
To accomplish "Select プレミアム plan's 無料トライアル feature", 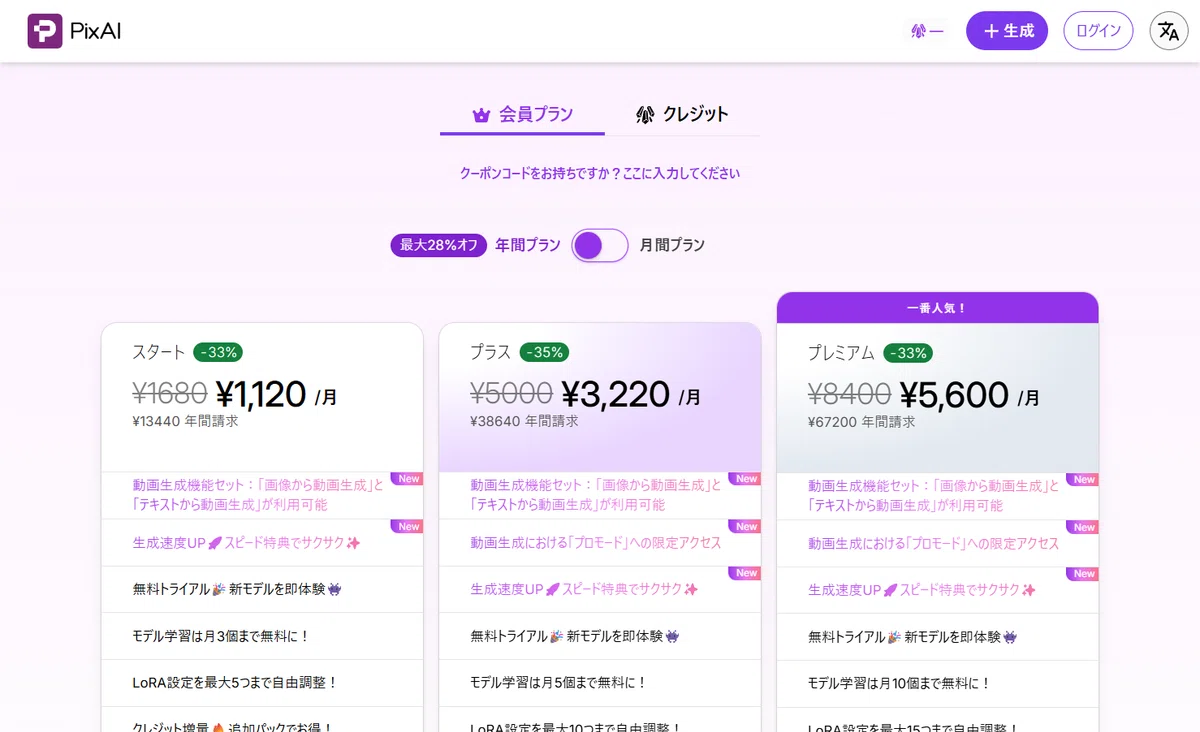I will (937, 637).
